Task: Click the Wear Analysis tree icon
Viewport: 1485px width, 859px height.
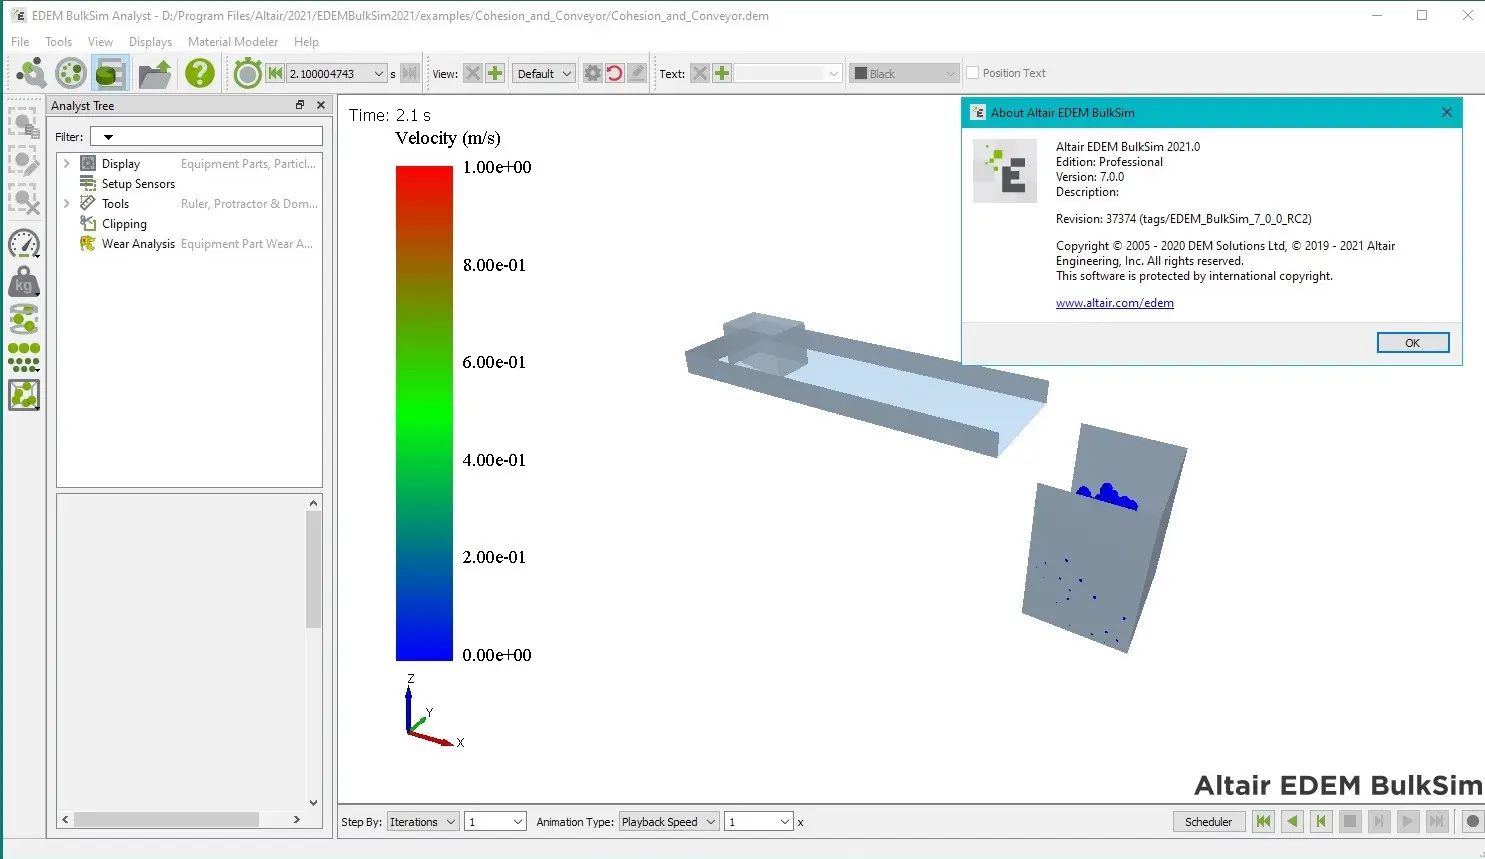Action: pos(88,243)
